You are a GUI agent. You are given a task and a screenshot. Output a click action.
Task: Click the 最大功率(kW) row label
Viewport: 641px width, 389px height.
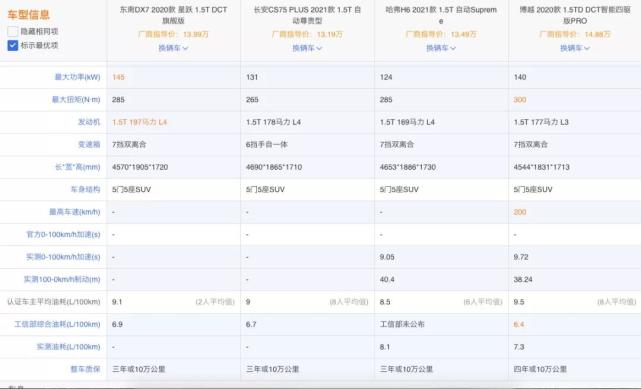[77, 77]
